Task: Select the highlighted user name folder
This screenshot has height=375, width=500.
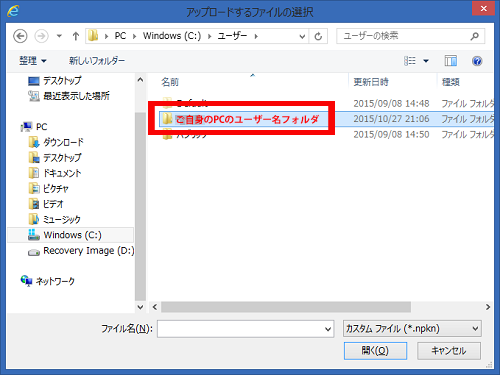Action: 247,119
